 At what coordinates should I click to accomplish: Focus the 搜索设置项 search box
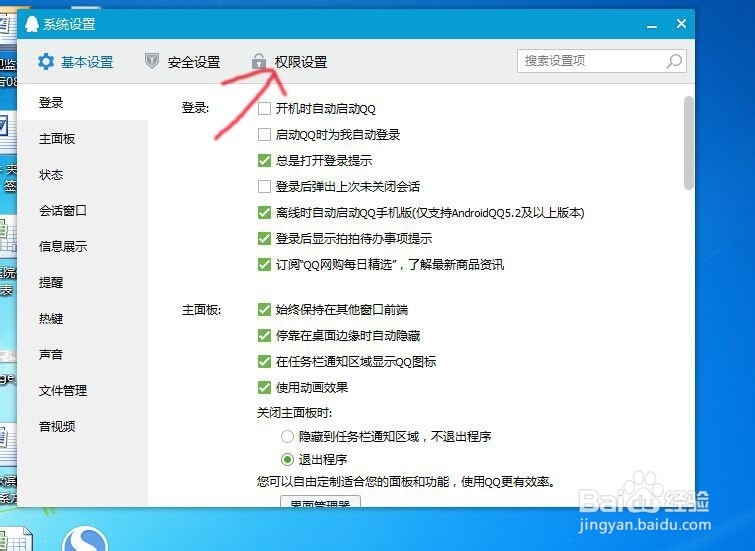click(x=601, y=61)
